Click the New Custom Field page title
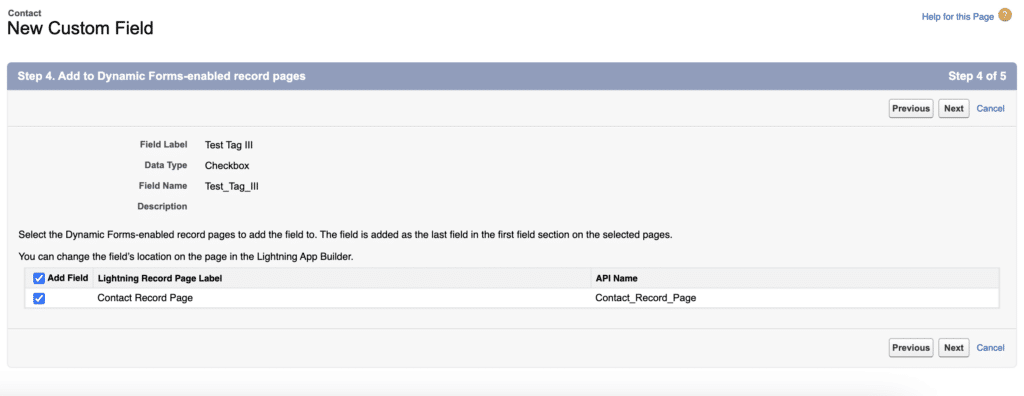 [x=80, y=28]
